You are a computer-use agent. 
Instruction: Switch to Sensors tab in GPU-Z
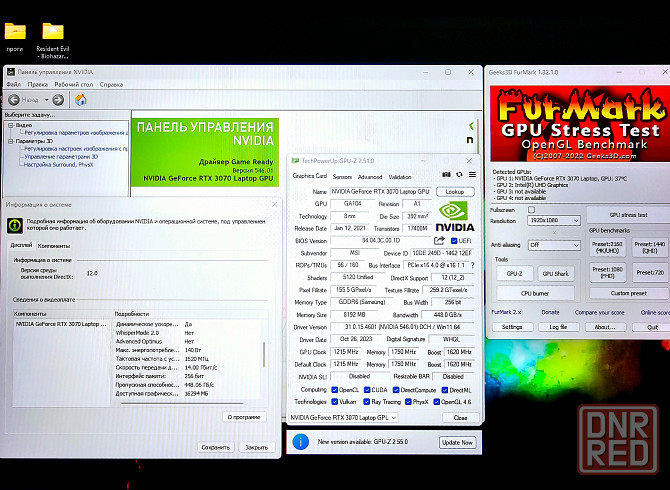342,177
